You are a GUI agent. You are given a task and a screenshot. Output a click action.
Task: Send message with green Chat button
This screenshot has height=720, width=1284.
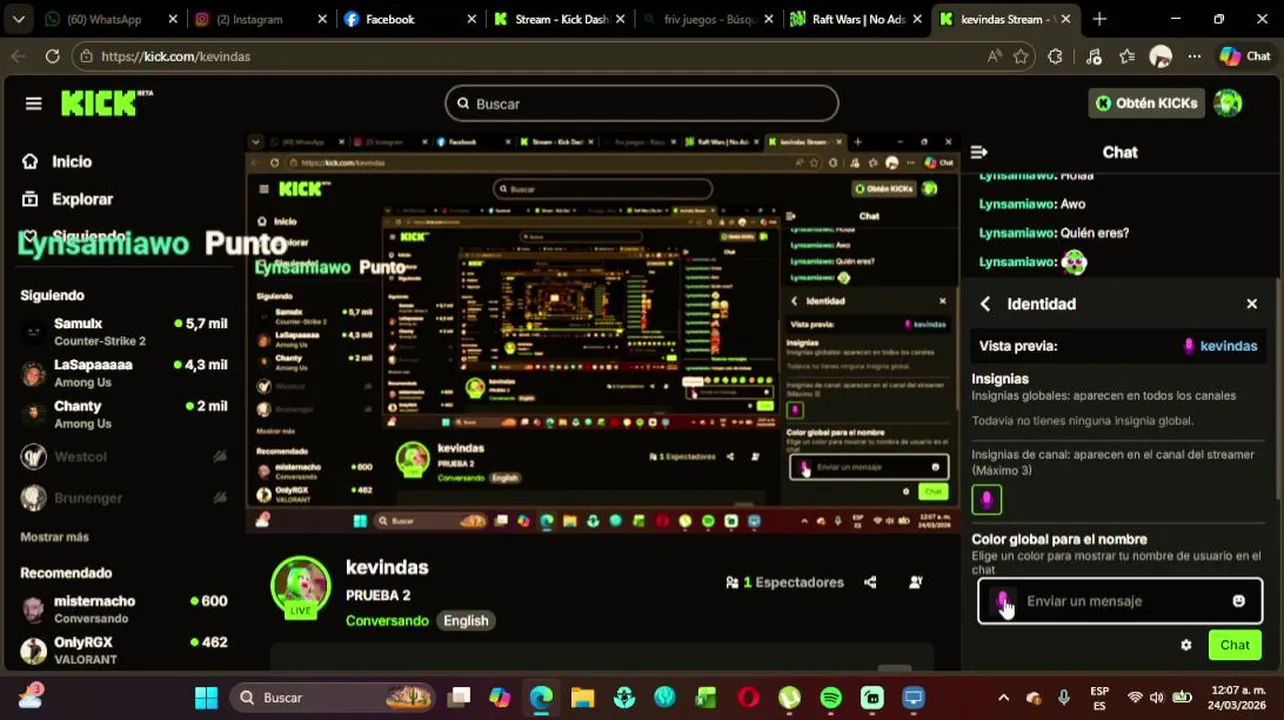click(1234, 645)
